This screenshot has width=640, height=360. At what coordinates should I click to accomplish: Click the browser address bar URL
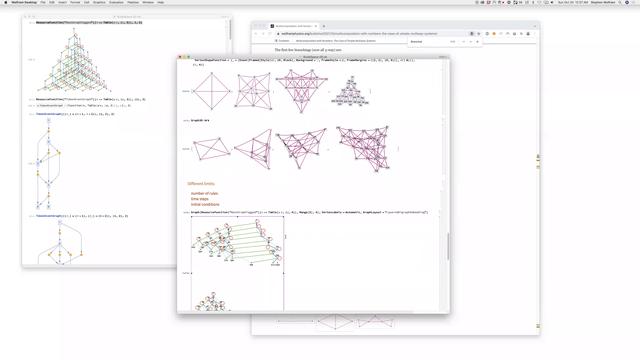click(x=359, y=34)
